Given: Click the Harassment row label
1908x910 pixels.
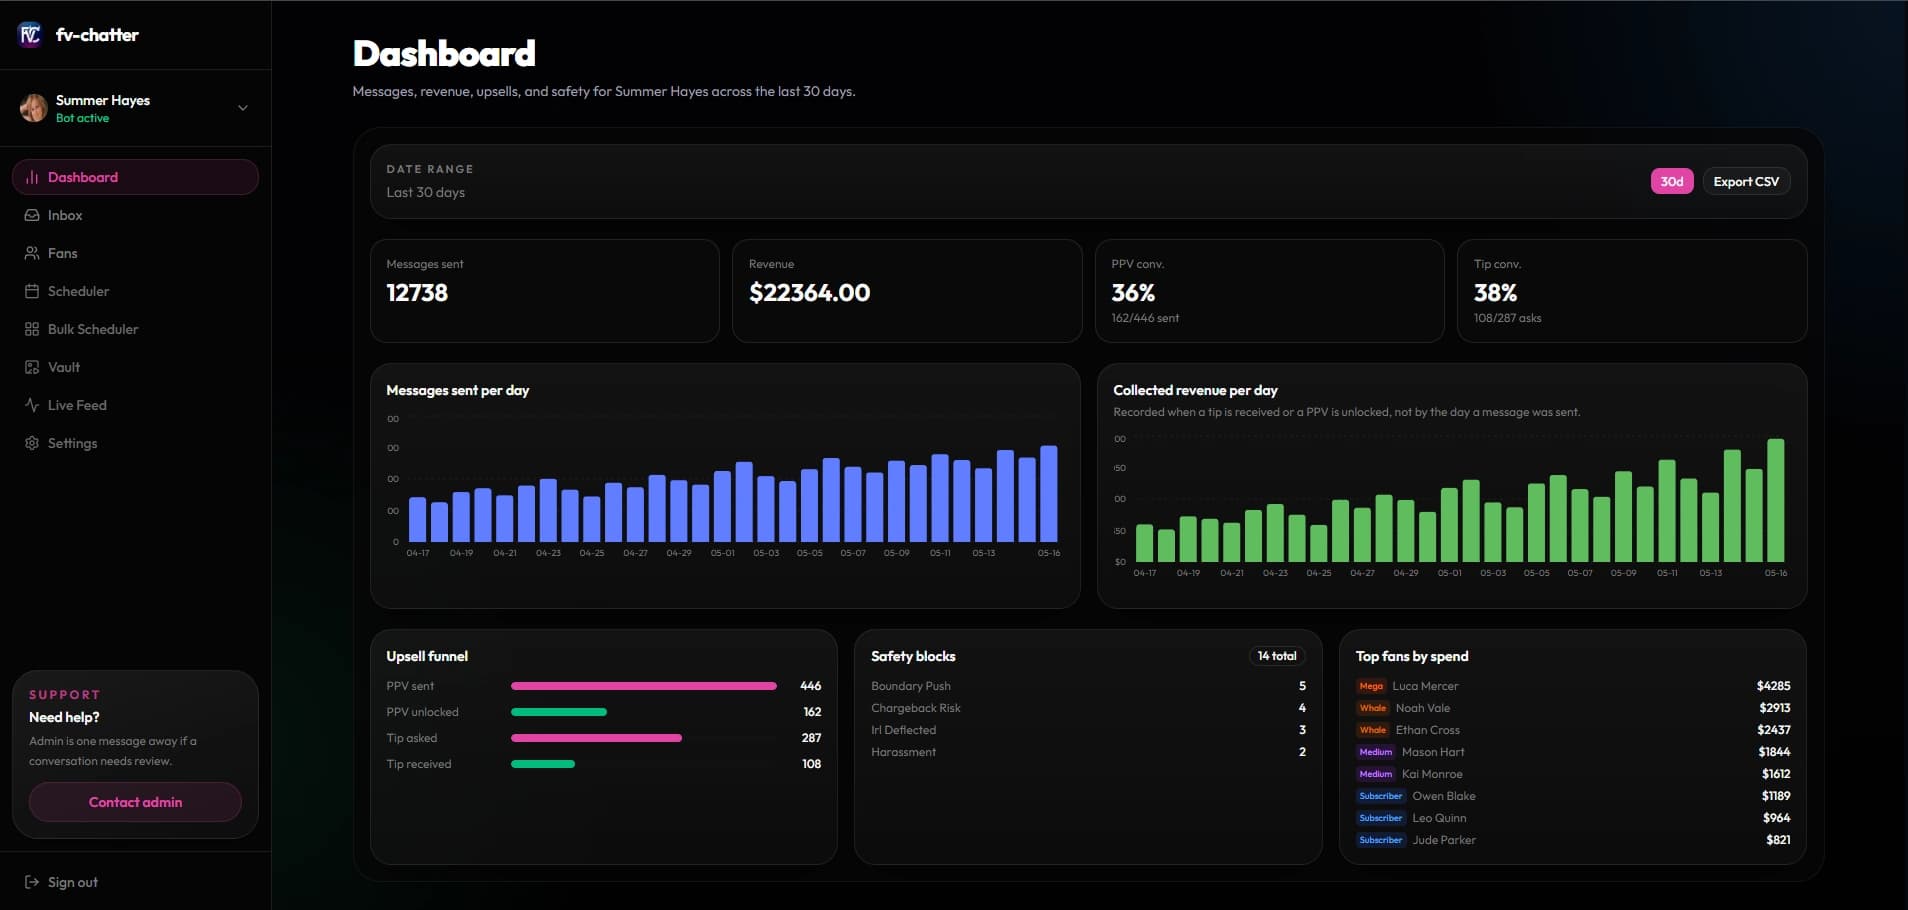Looking at the screenshot, I should coord(903,752).
